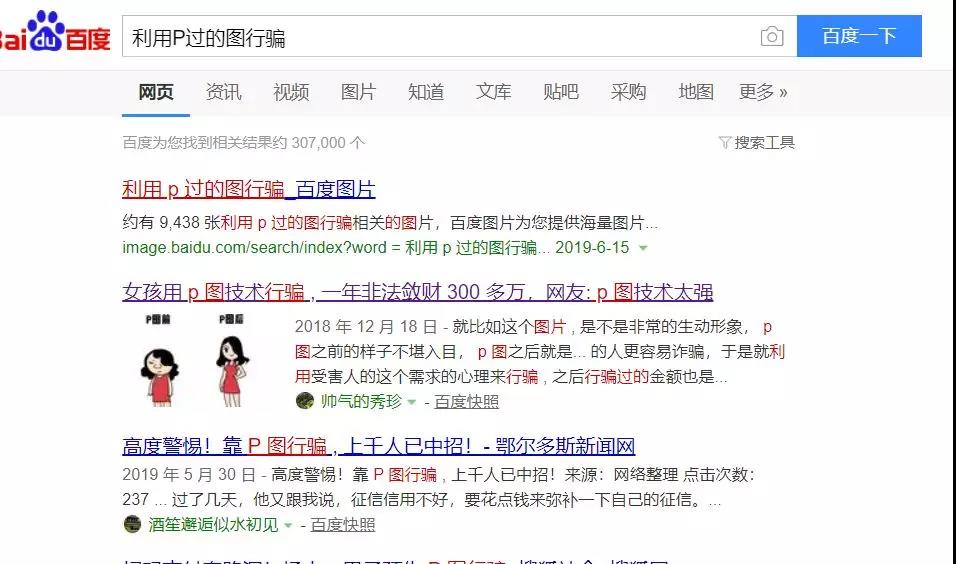Screen dimensions: 956x564
Task: Click the P图前 P图后 cartoon thumbnail
Action: point(196,360)
